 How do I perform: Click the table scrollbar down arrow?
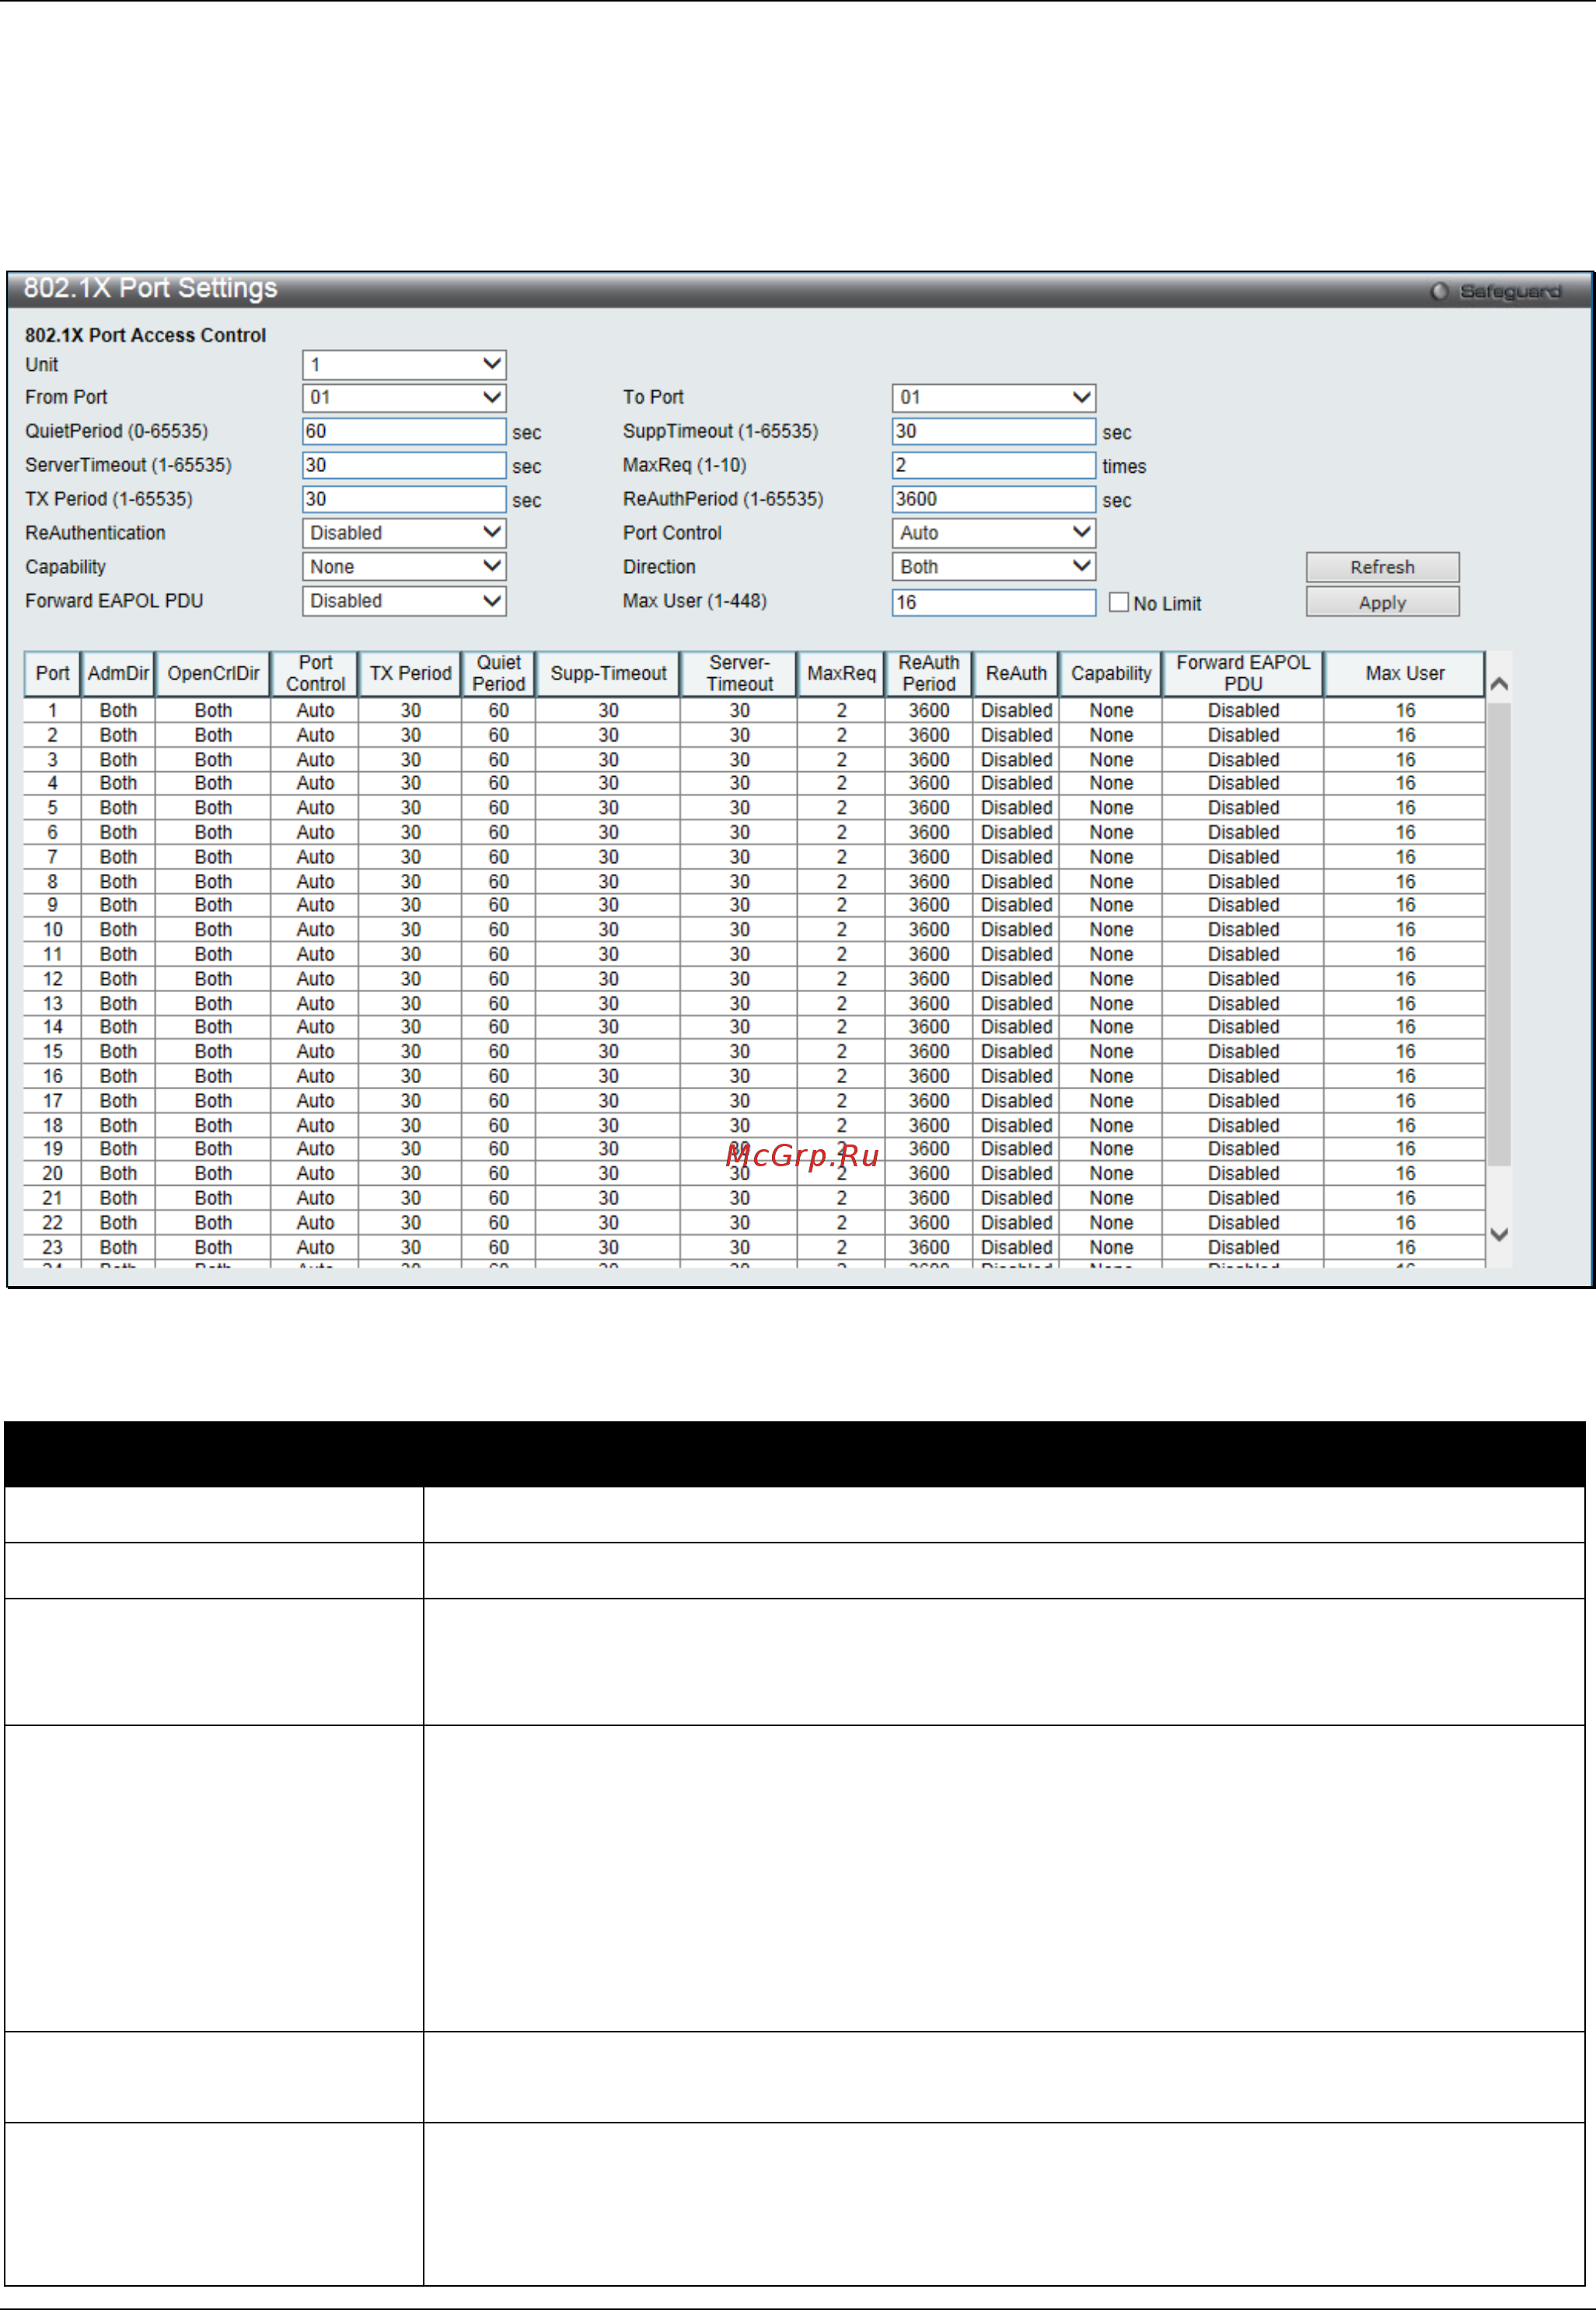pyautogui.click(x=1498, y=1235)
